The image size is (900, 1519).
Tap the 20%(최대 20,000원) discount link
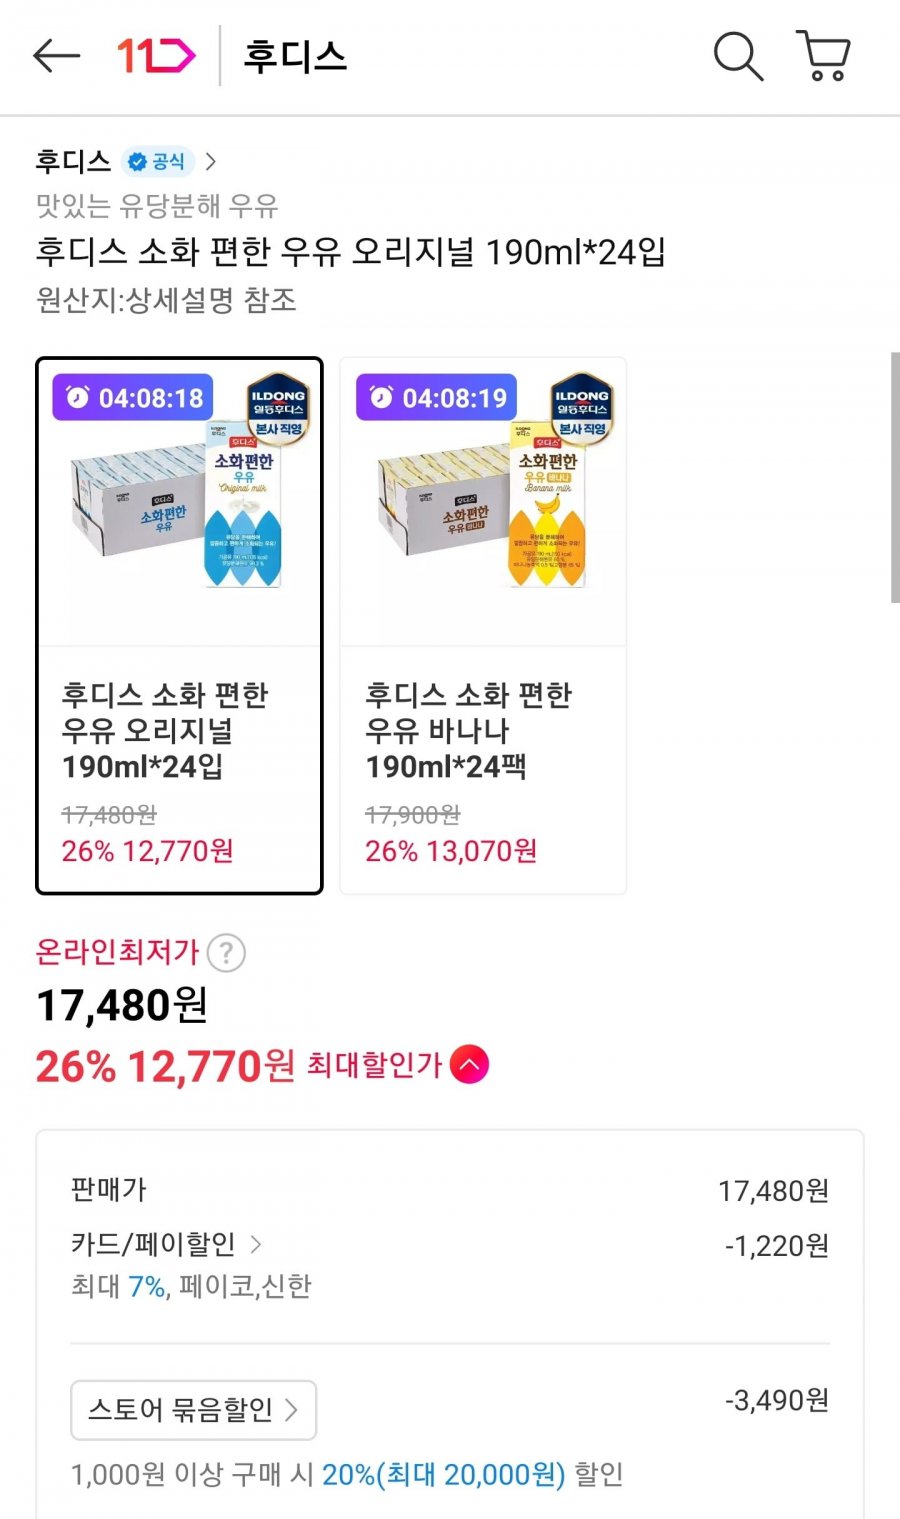click(443, 1474)
